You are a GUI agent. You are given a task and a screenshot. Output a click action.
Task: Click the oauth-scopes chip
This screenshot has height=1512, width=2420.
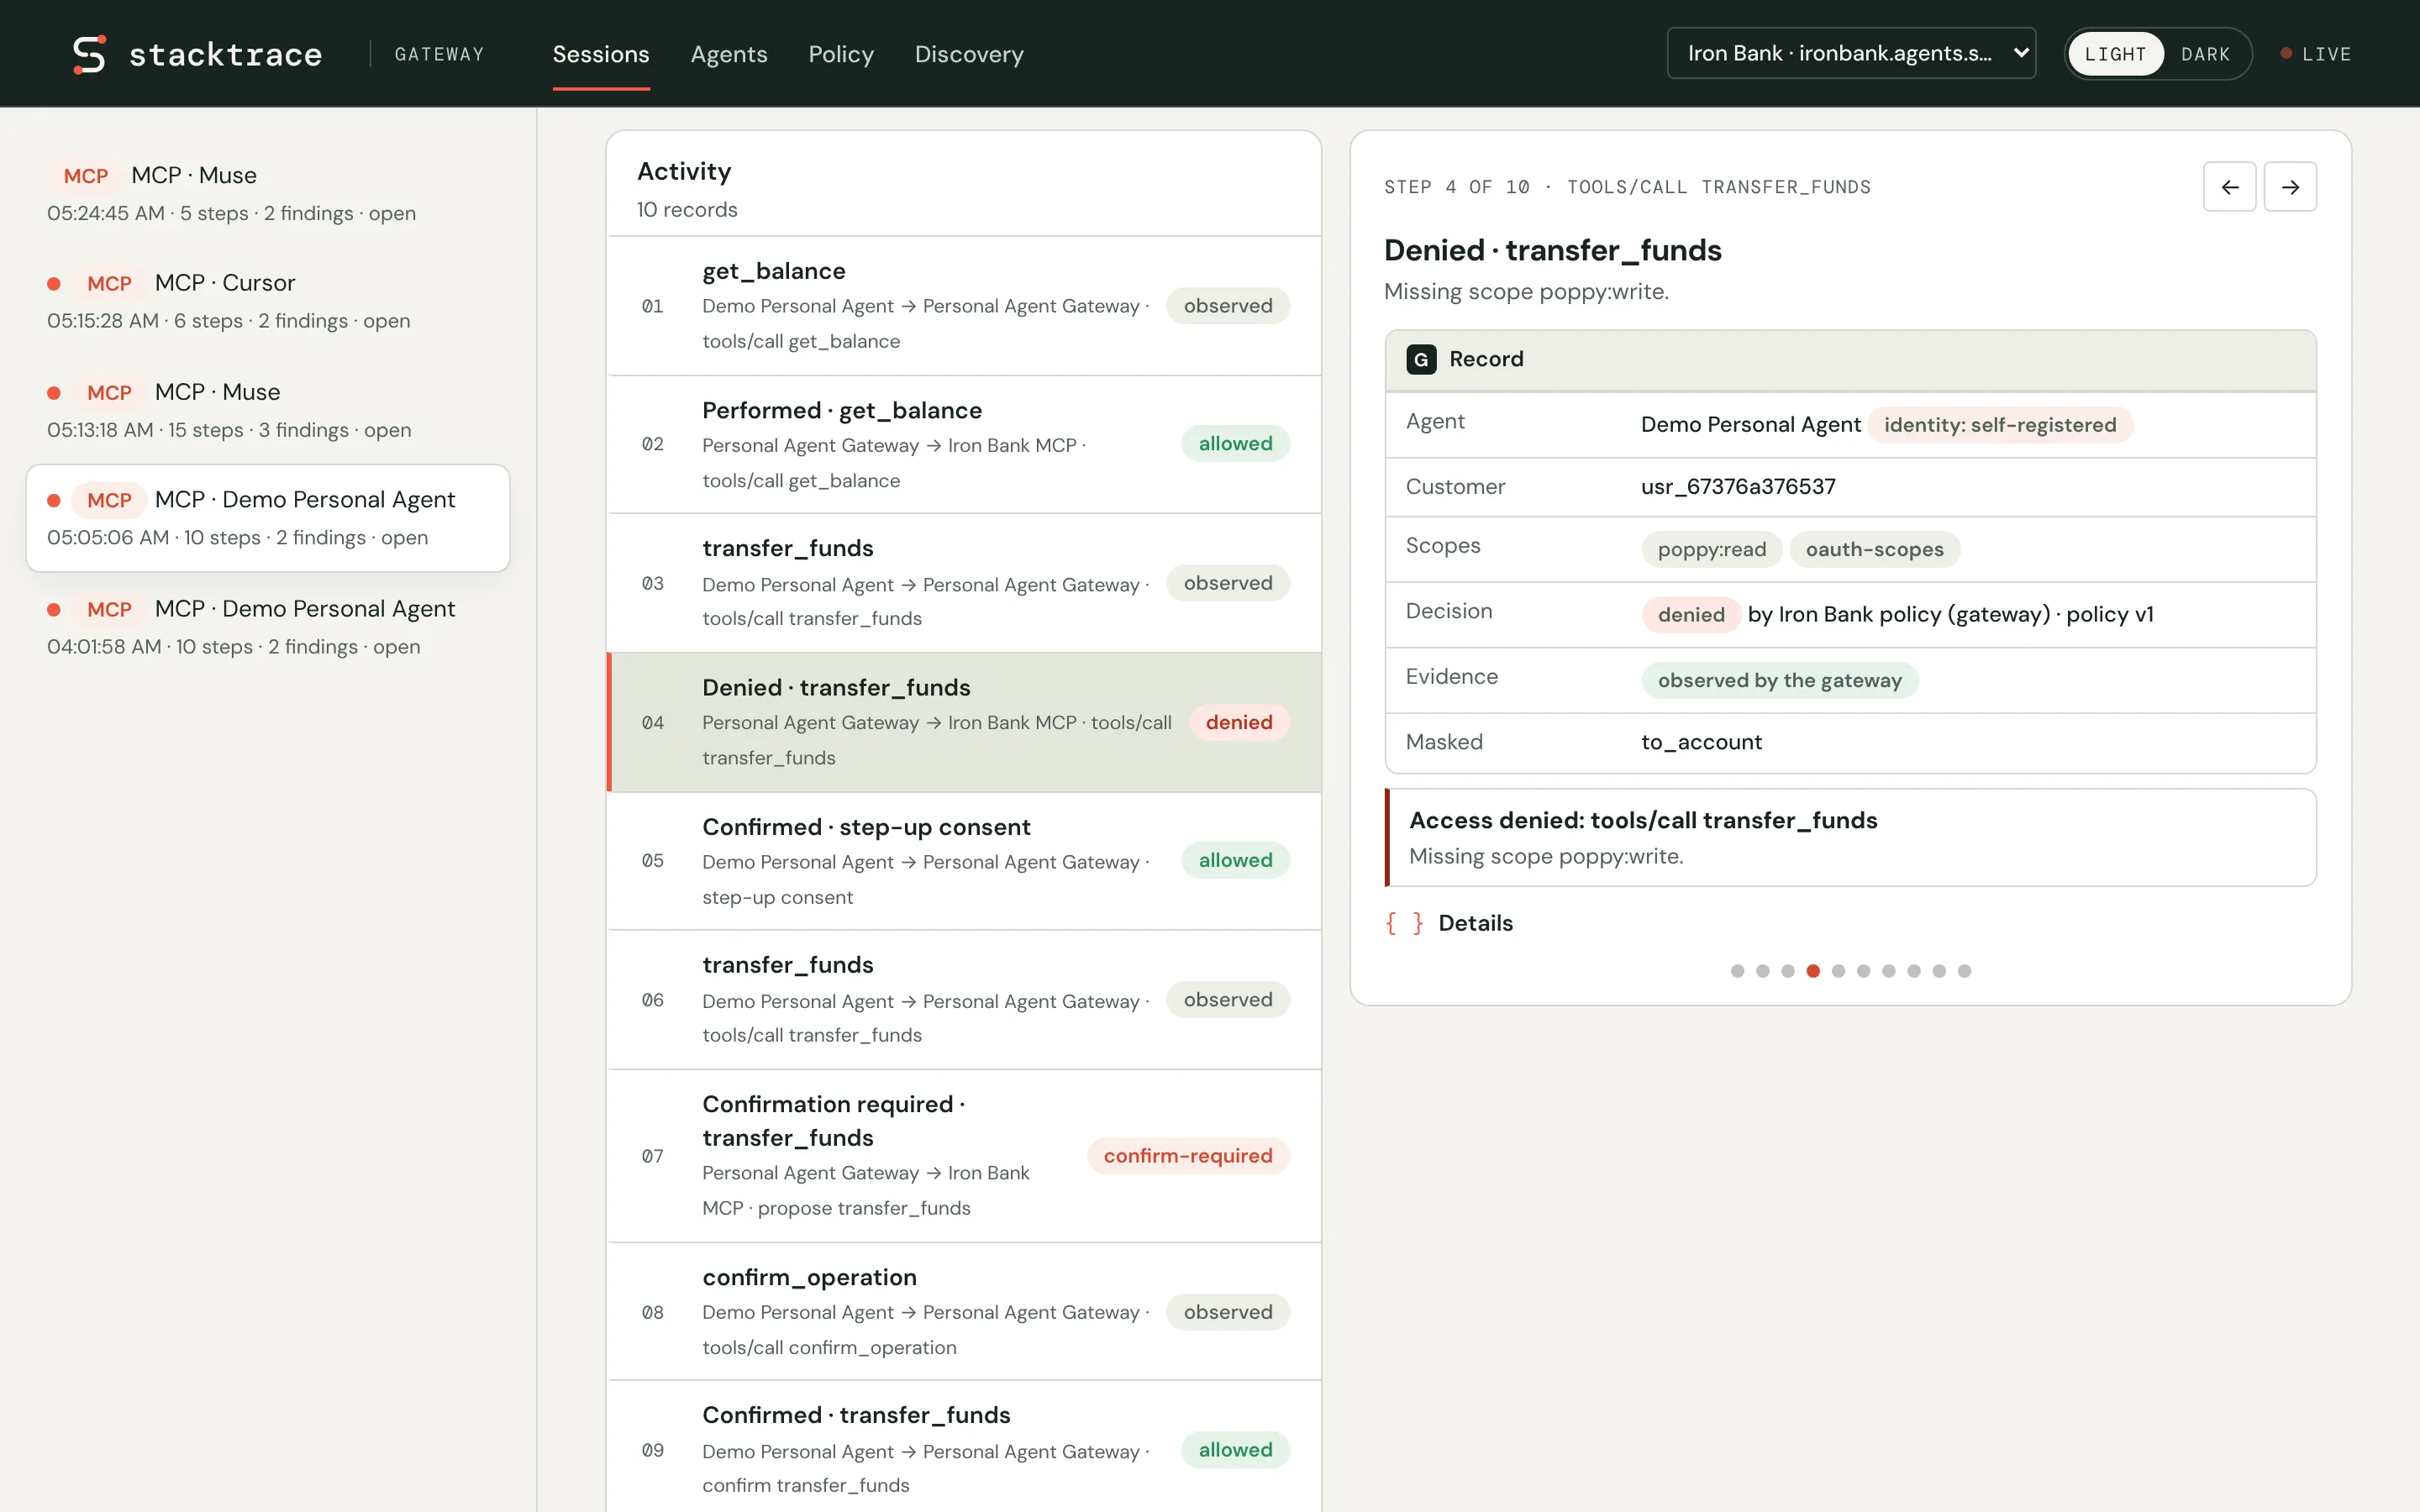[x=1874, y=549]
